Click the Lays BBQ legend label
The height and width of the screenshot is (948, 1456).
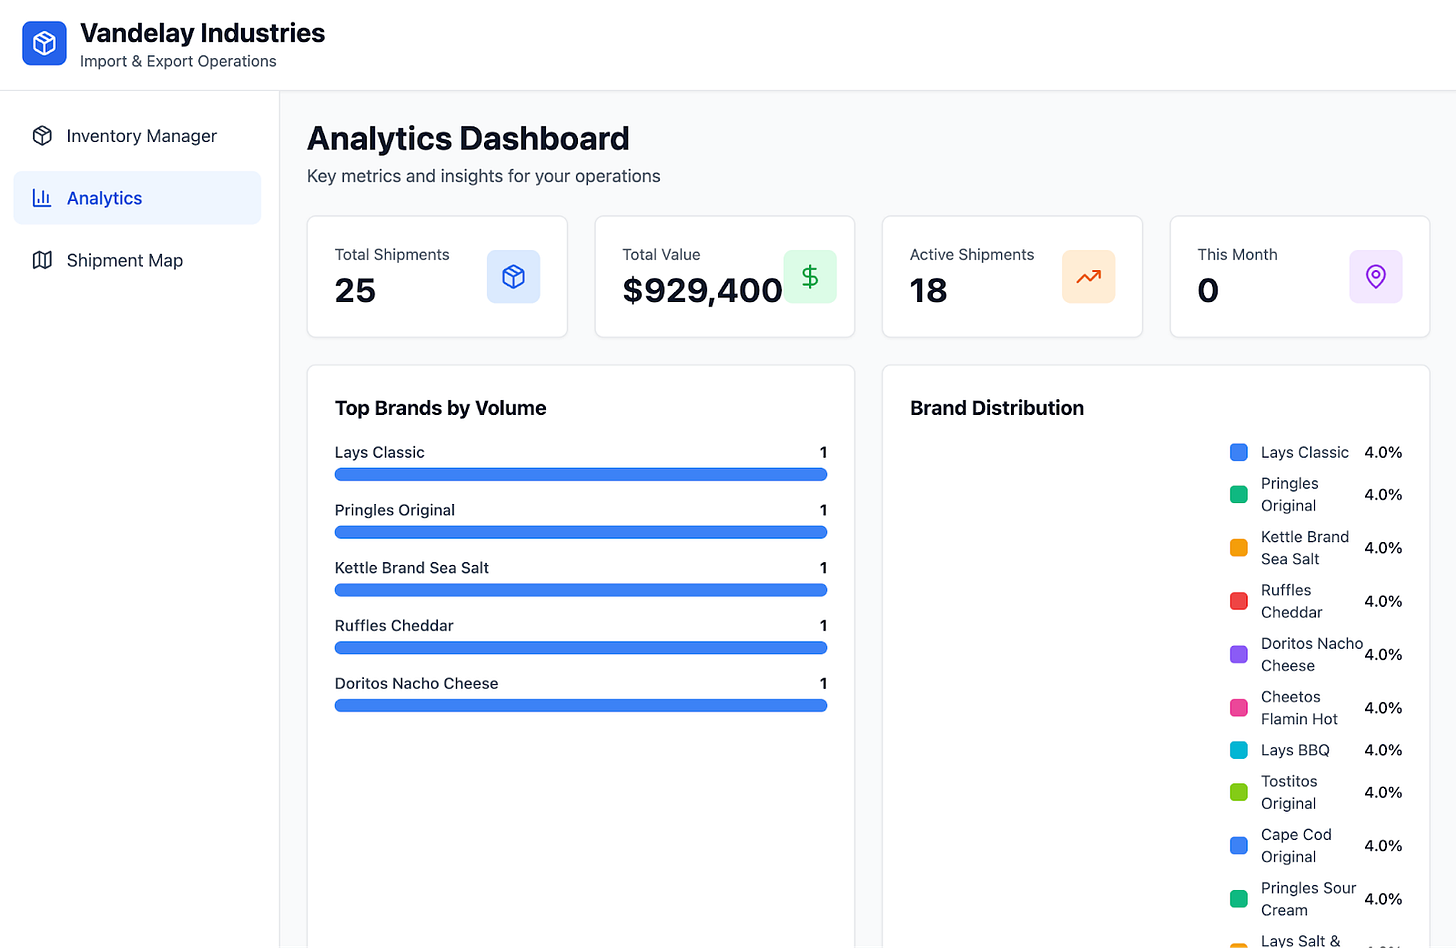point(1295,750)
